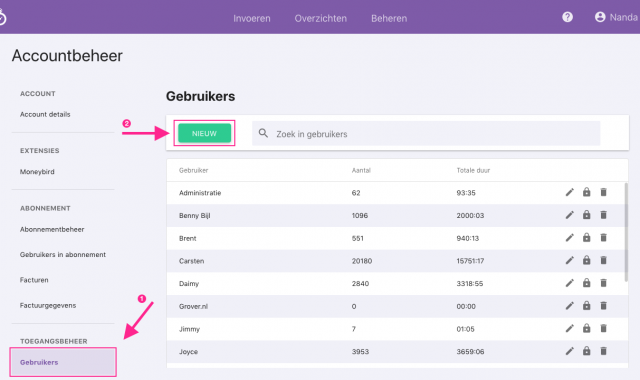Delete the Jimmy user

click(603, 329)
